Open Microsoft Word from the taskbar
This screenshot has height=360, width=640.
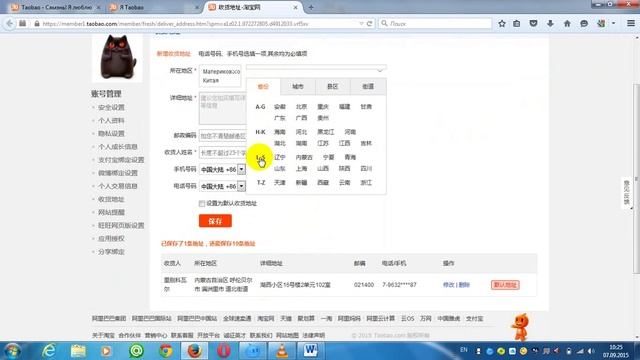[310, 351]
